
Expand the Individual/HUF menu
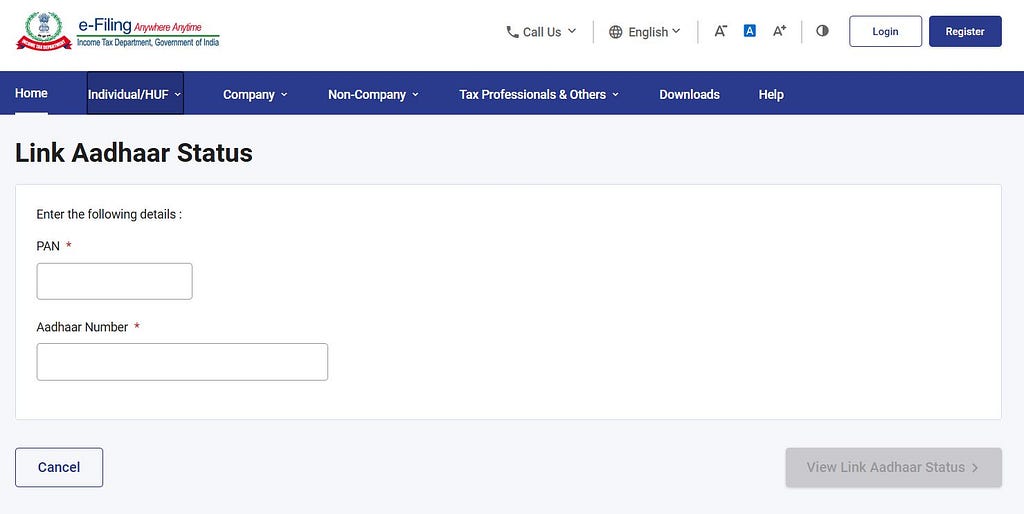pos(135,93)
